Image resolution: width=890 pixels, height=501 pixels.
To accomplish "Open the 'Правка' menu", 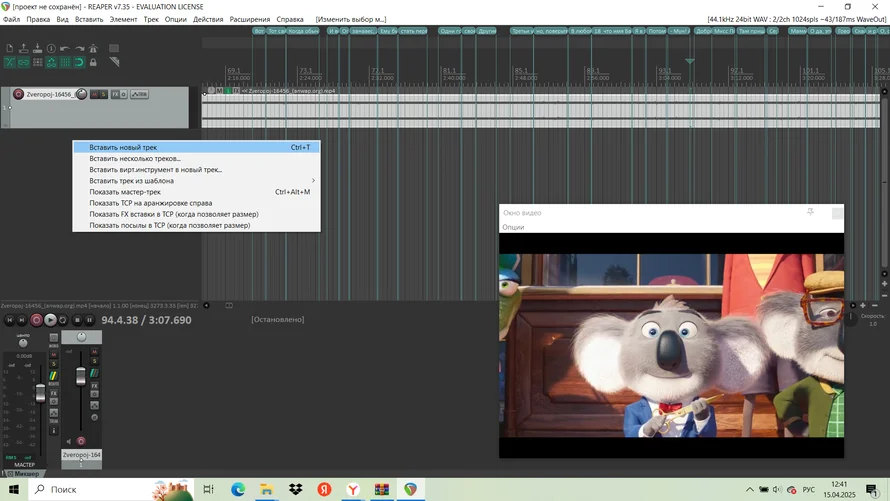I will (x=38, y=19).
